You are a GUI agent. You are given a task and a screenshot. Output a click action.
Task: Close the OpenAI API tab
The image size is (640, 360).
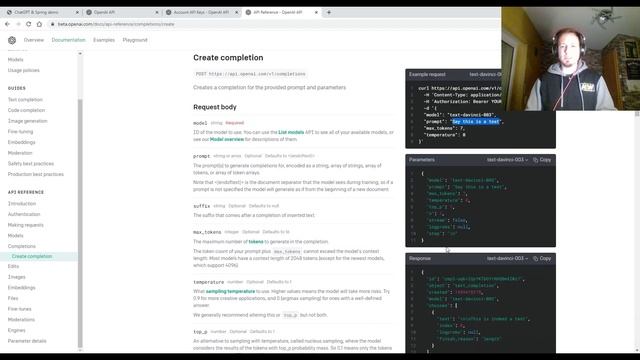click(x=157, y=12)
